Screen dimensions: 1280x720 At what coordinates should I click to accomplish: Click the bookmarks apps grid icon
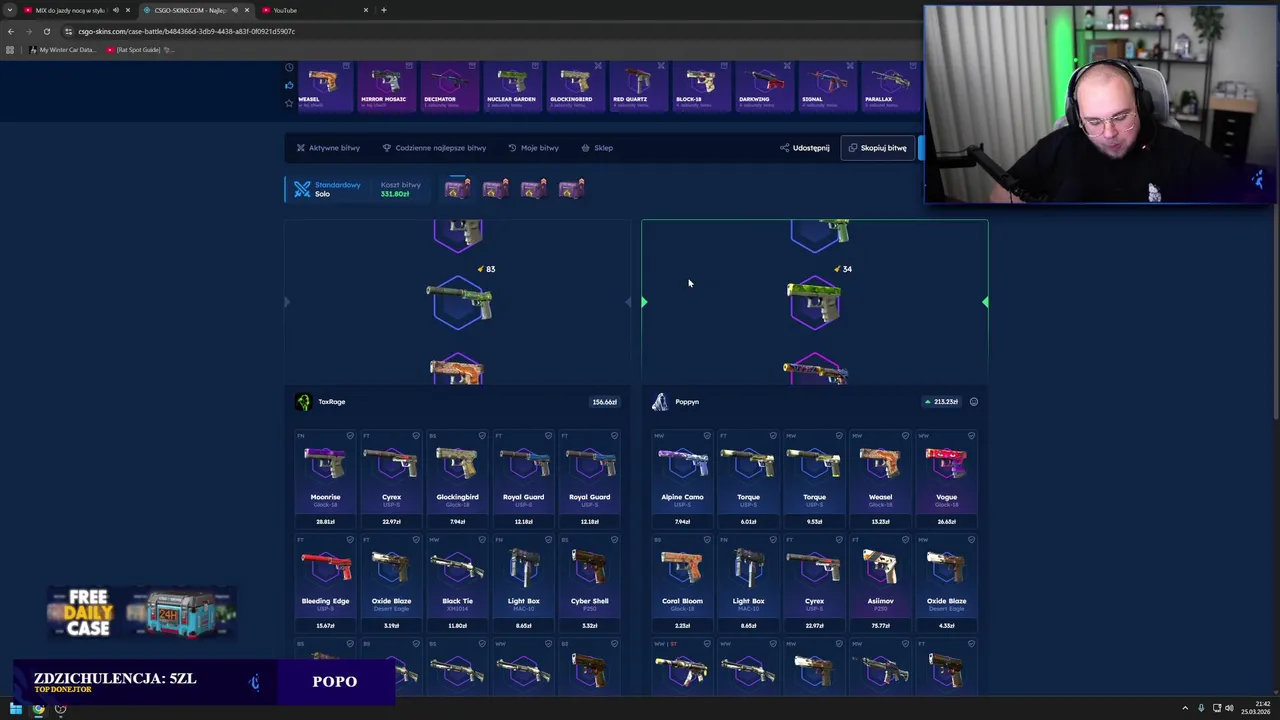[10, 50]
